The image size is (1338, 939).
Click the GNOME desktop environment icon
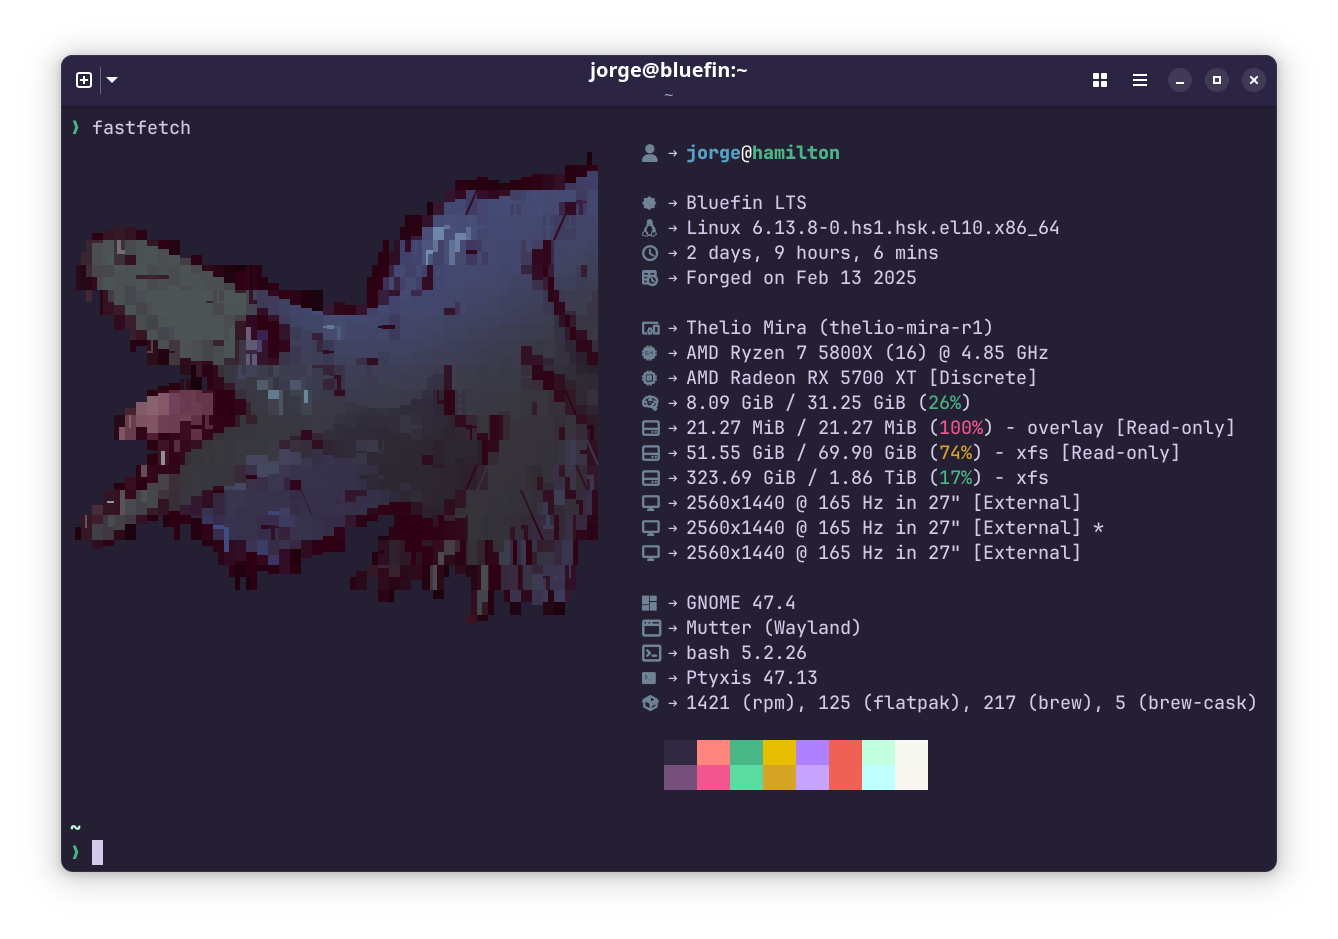click(650, 603)
